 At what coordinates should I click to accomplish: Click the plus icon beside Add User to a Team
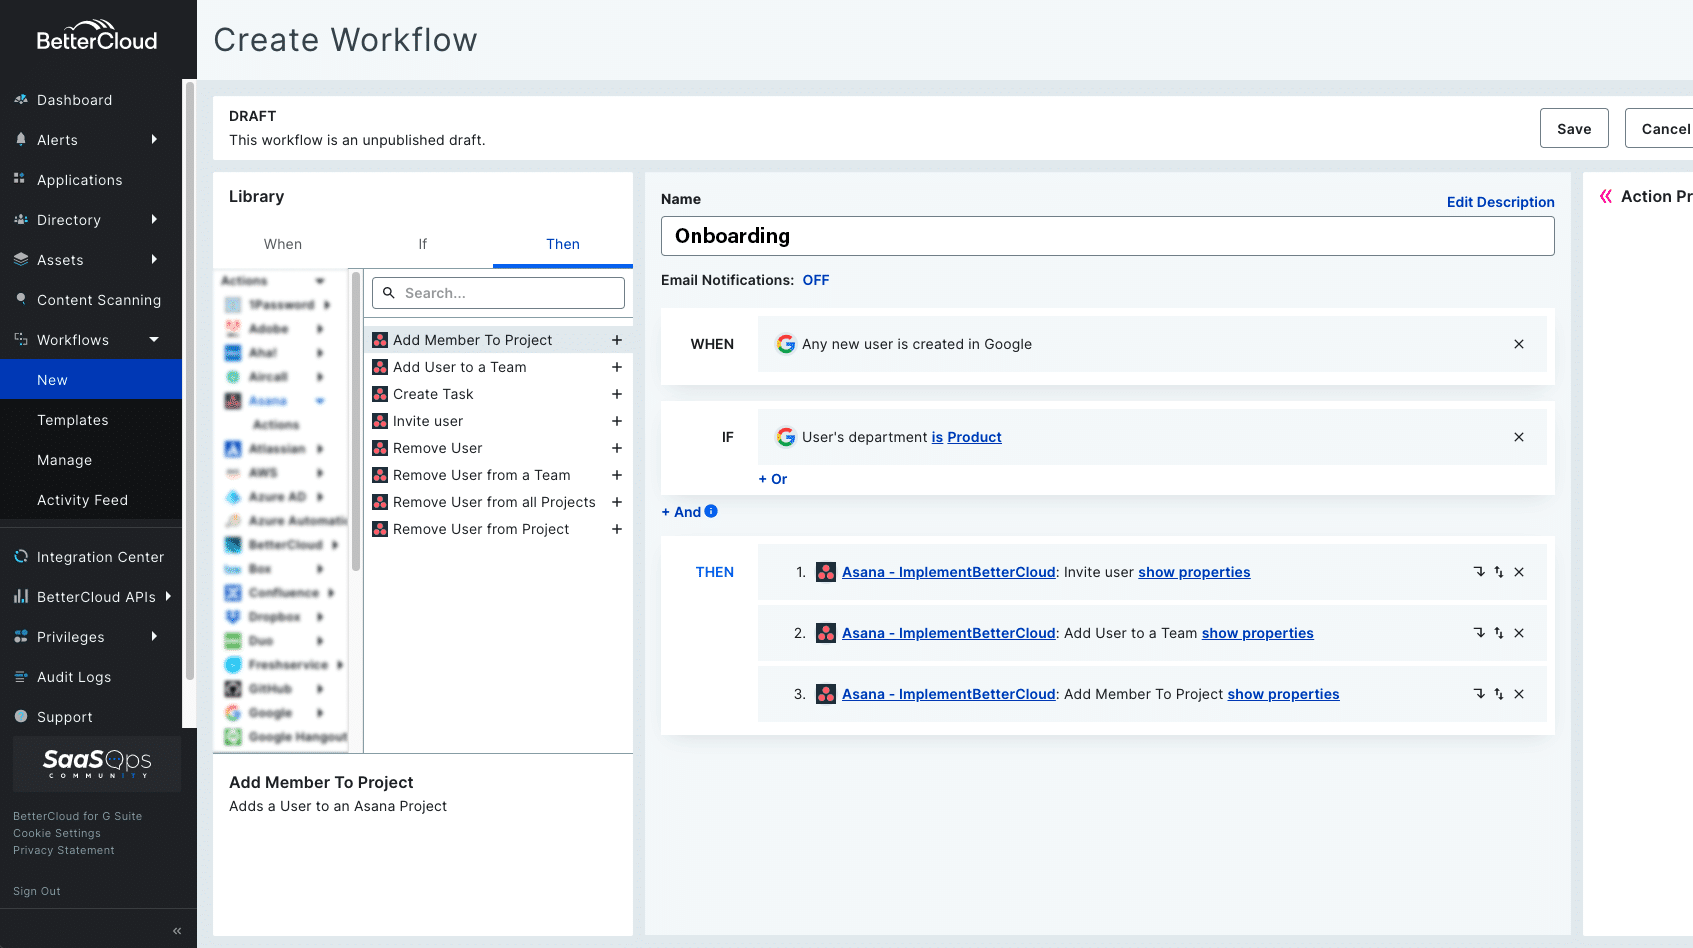(x=617, y=367)
